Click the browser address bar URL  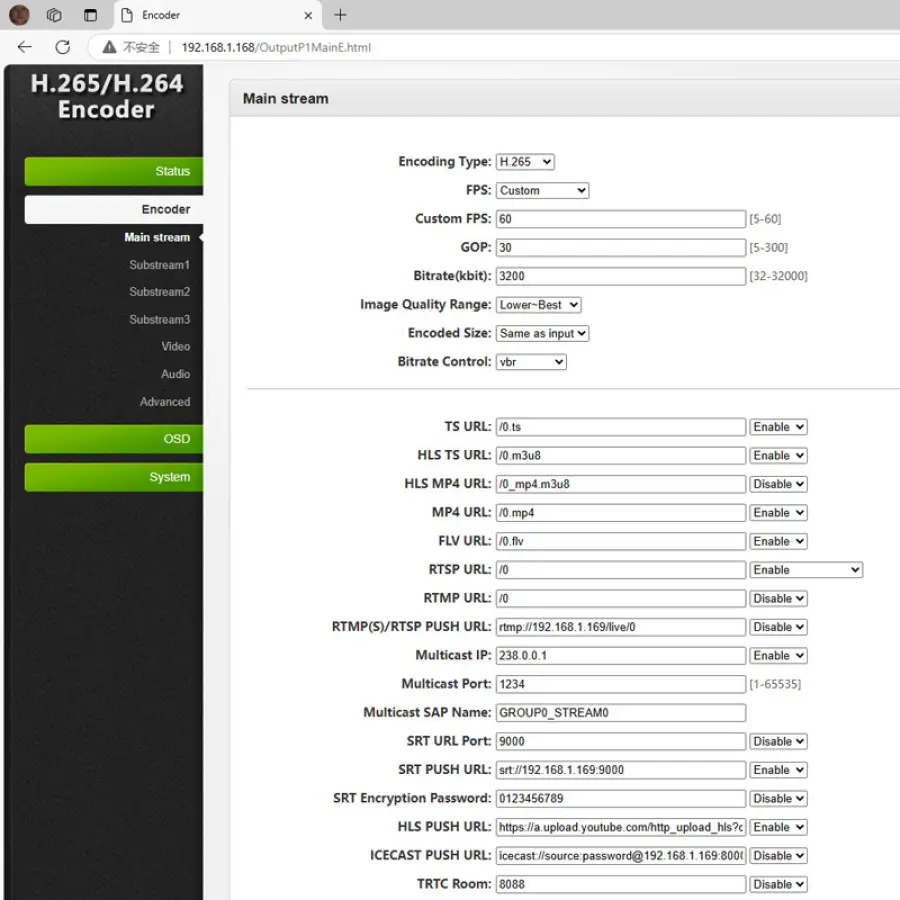[276, 47]
